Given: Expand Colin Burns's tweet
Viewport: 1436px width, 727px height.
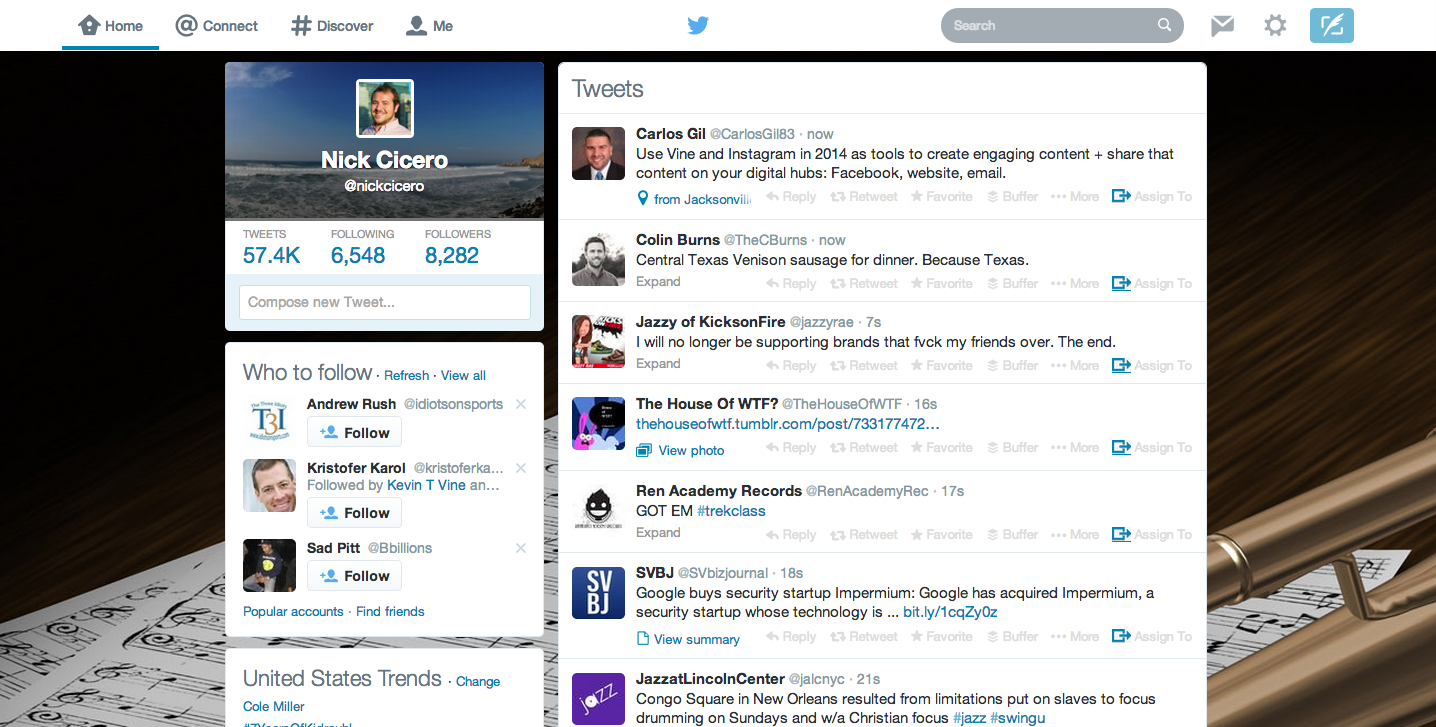Looking at the screenshot, I should (x=658, y=282).
